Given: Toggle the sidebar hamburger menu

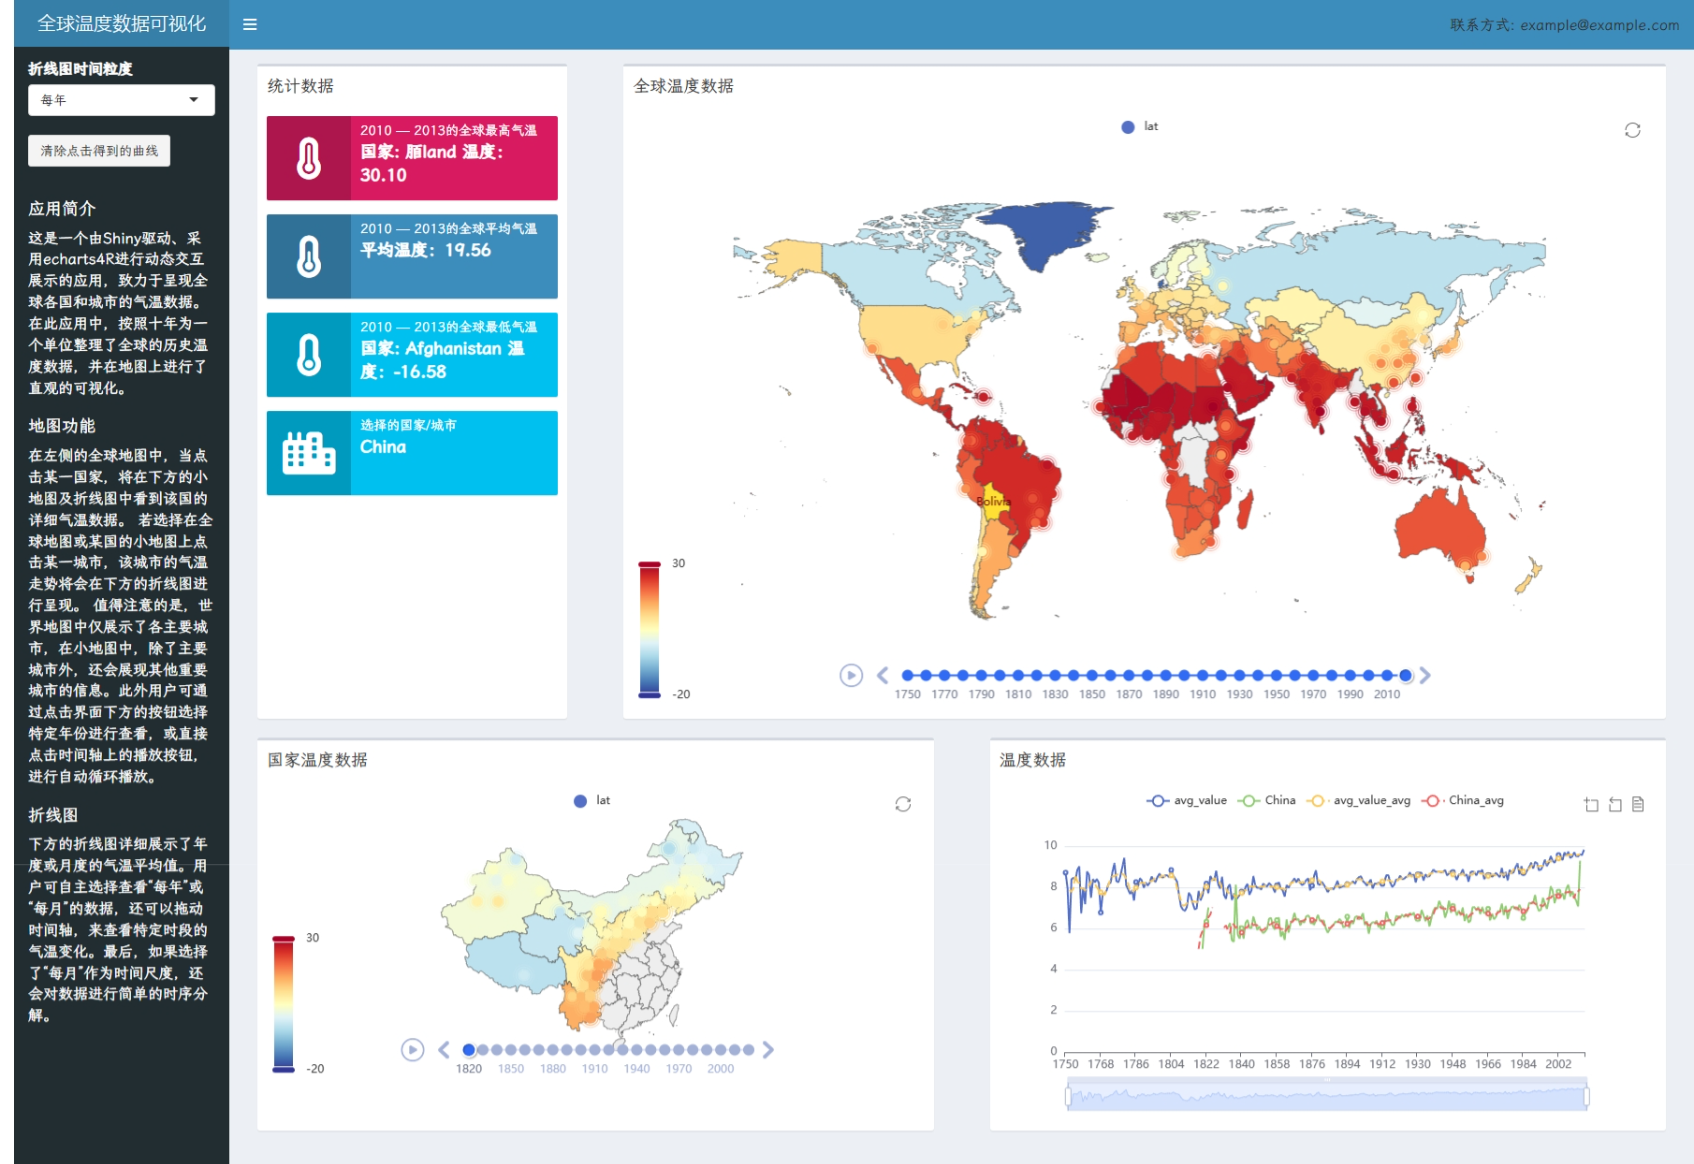Looking at the screenshot, I should (250, 24).
